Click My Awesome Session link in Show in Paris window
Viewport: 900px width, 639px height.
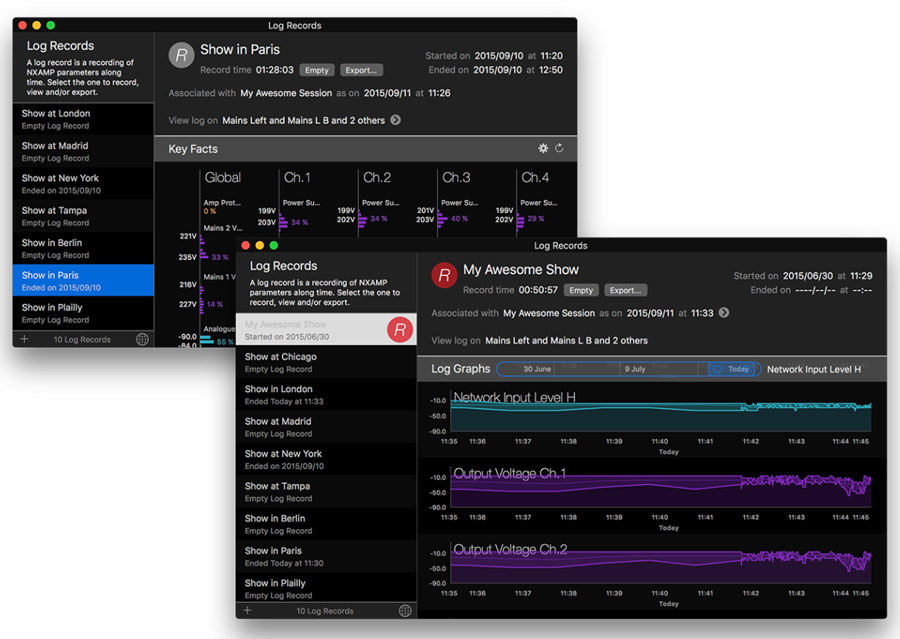click(x=286, y=93)
